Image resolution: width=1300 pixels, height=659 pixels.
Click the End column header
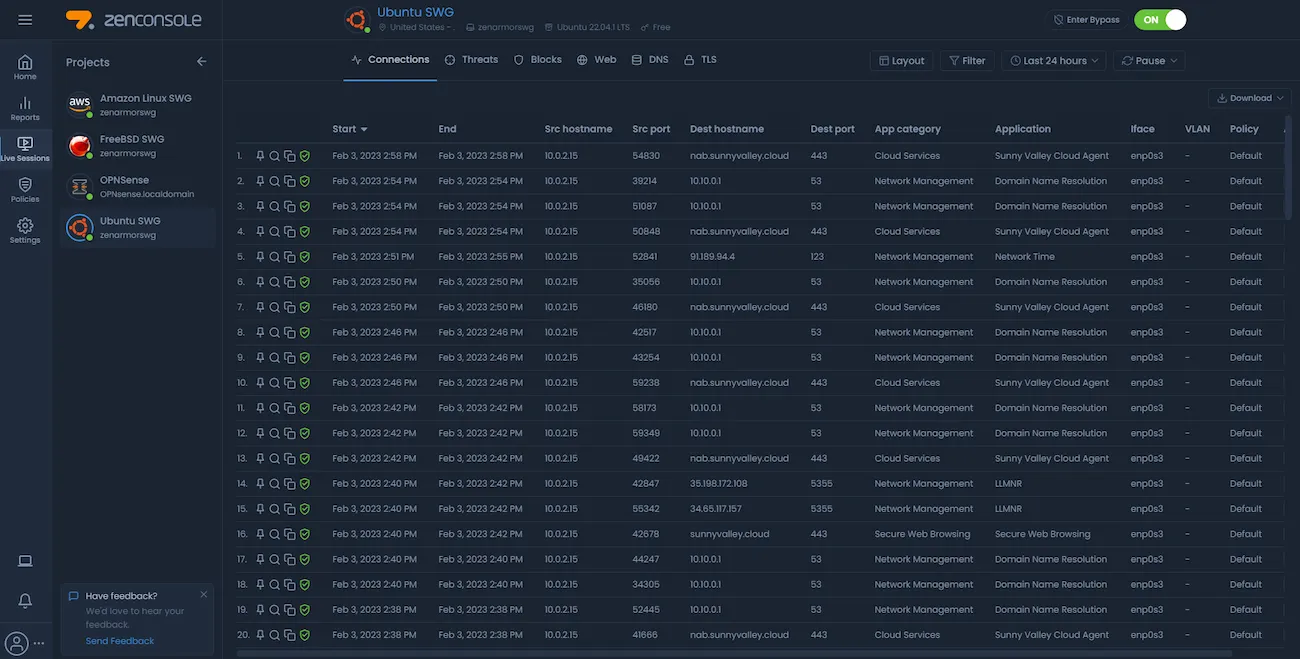(447, 129)
